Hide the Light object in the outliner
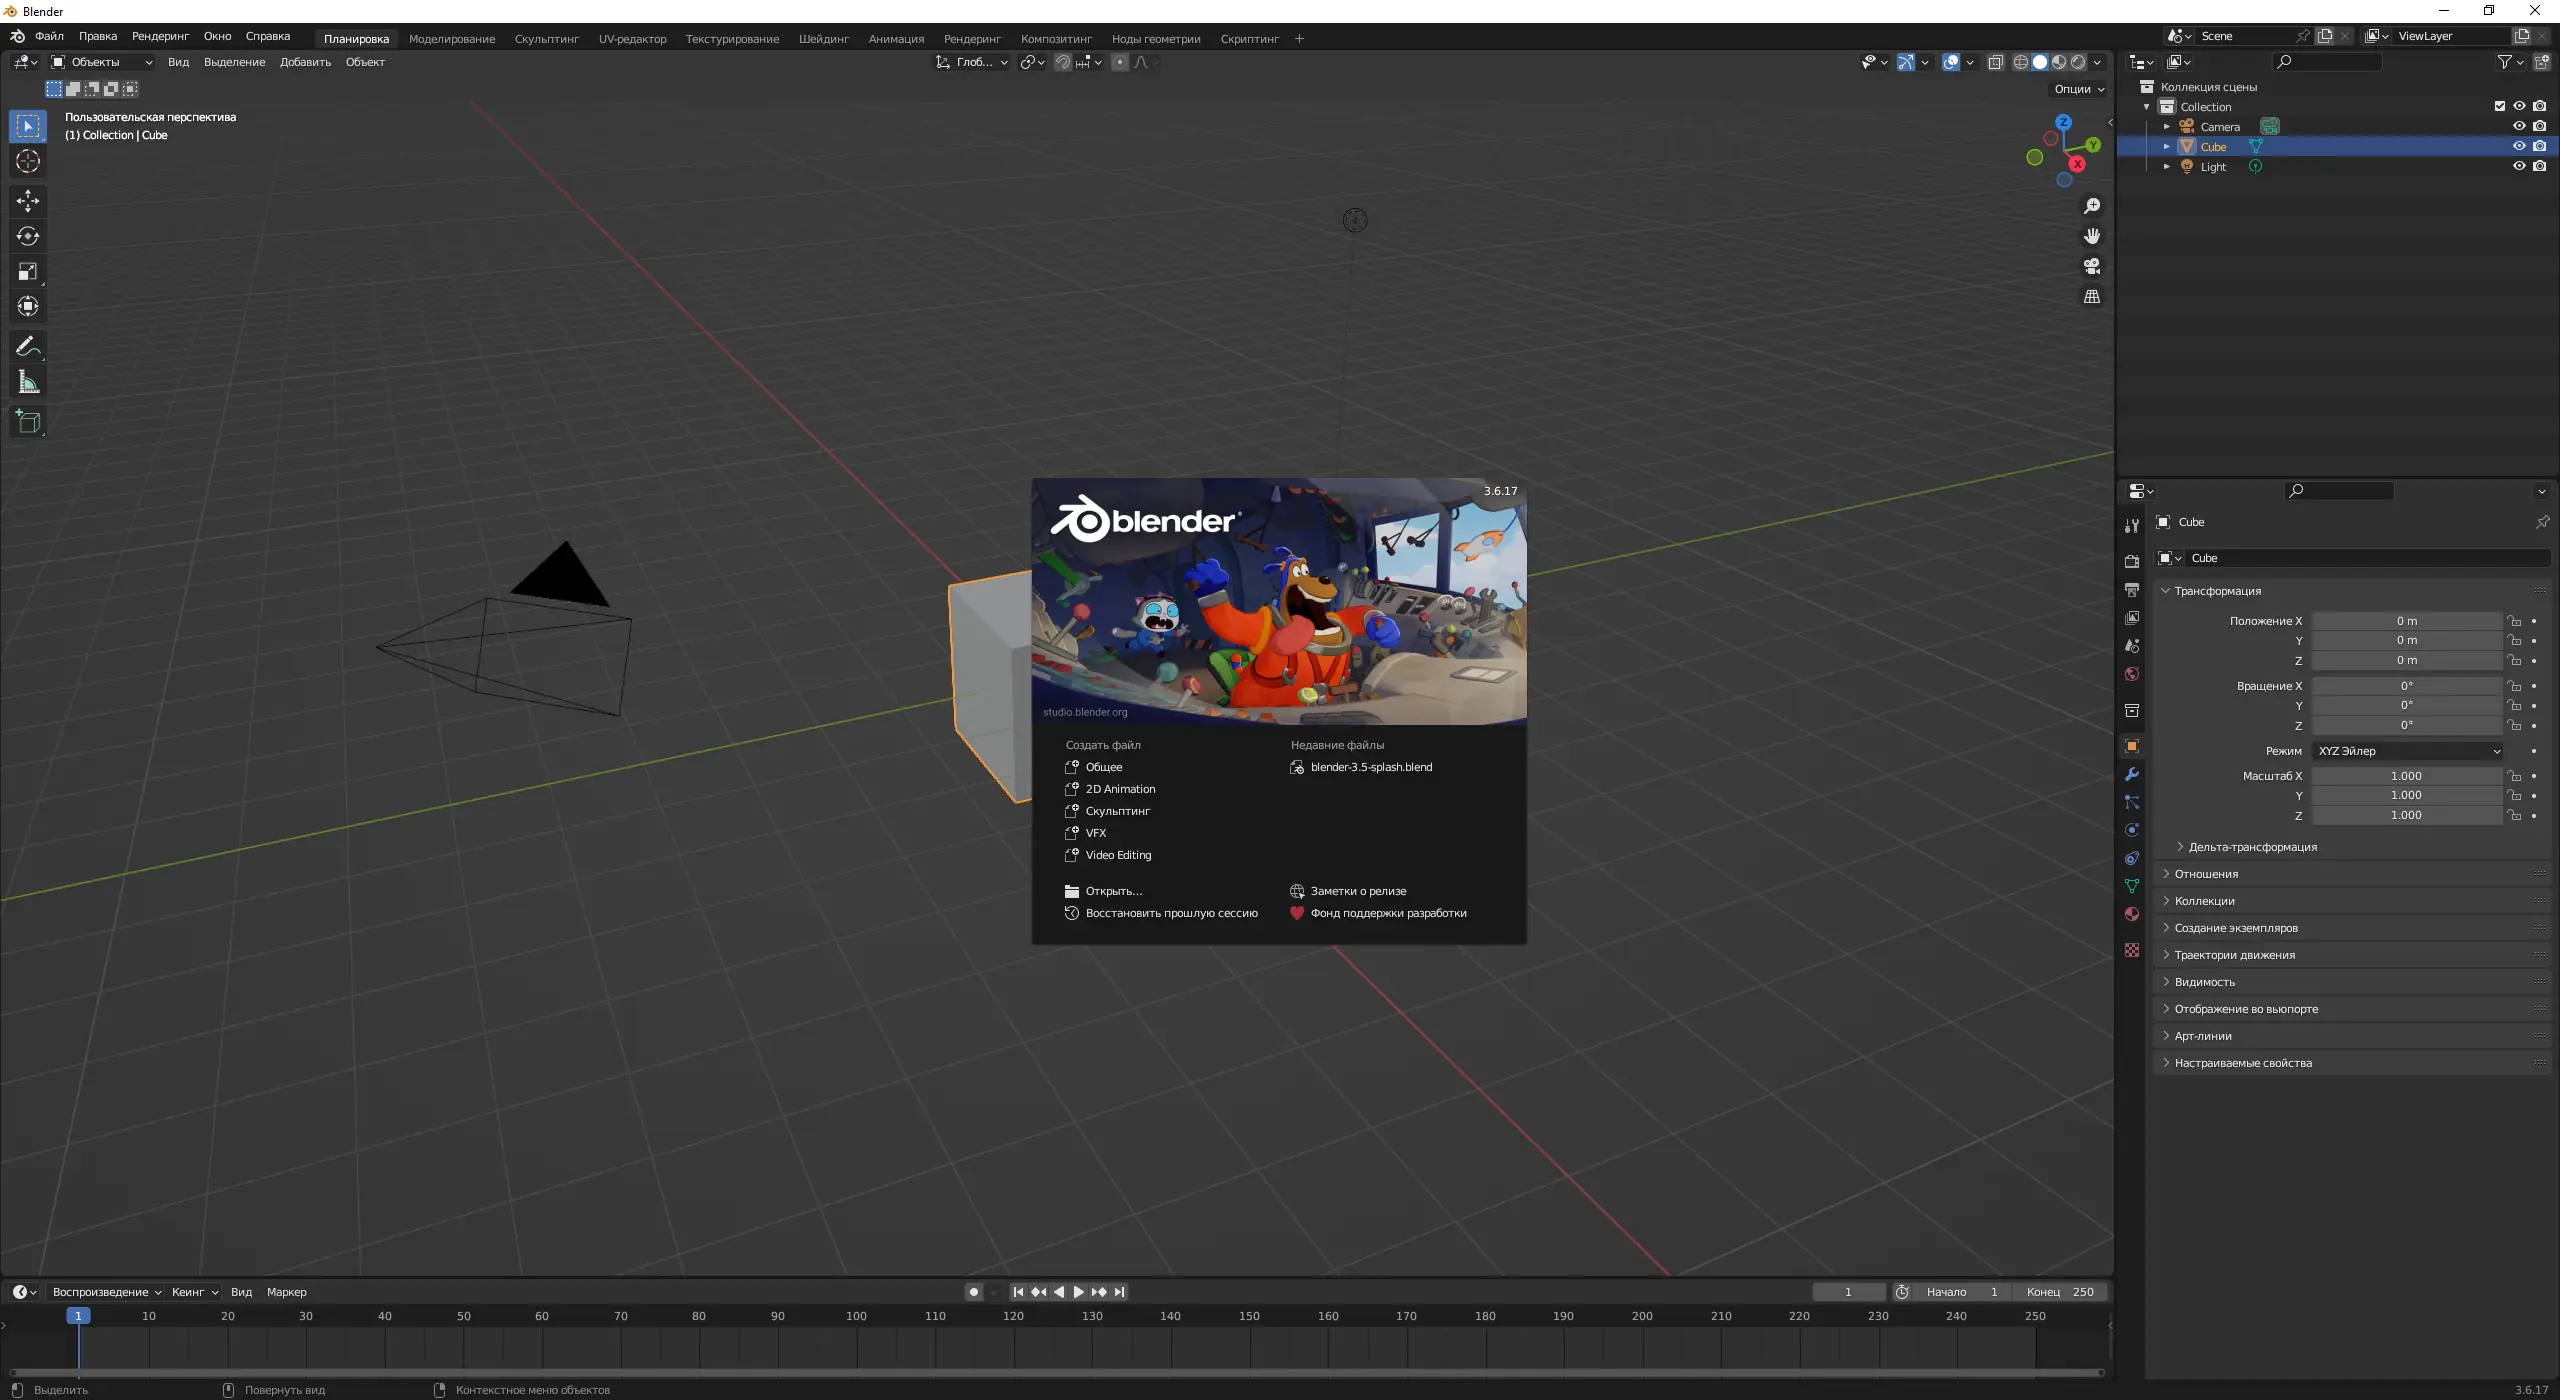The width and height of the screenshot is (2560, 1400). tap(2519, 166)
